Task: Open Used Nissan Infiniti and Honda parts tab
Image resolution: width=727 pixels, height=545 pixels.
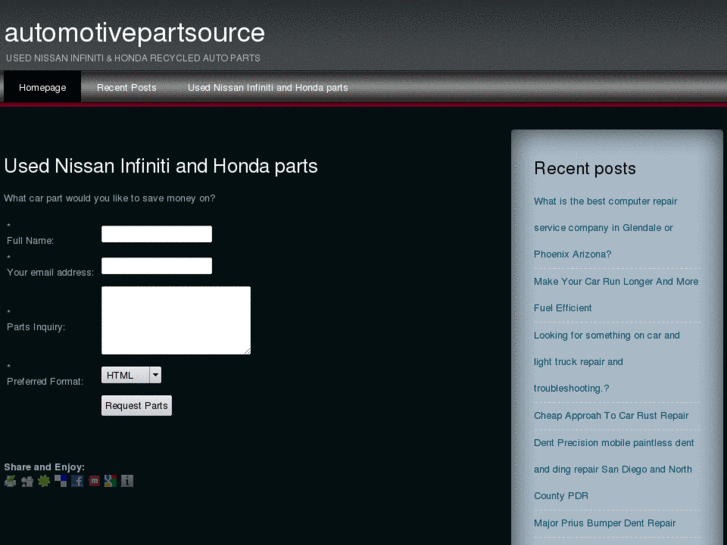Action: [268, 87]
